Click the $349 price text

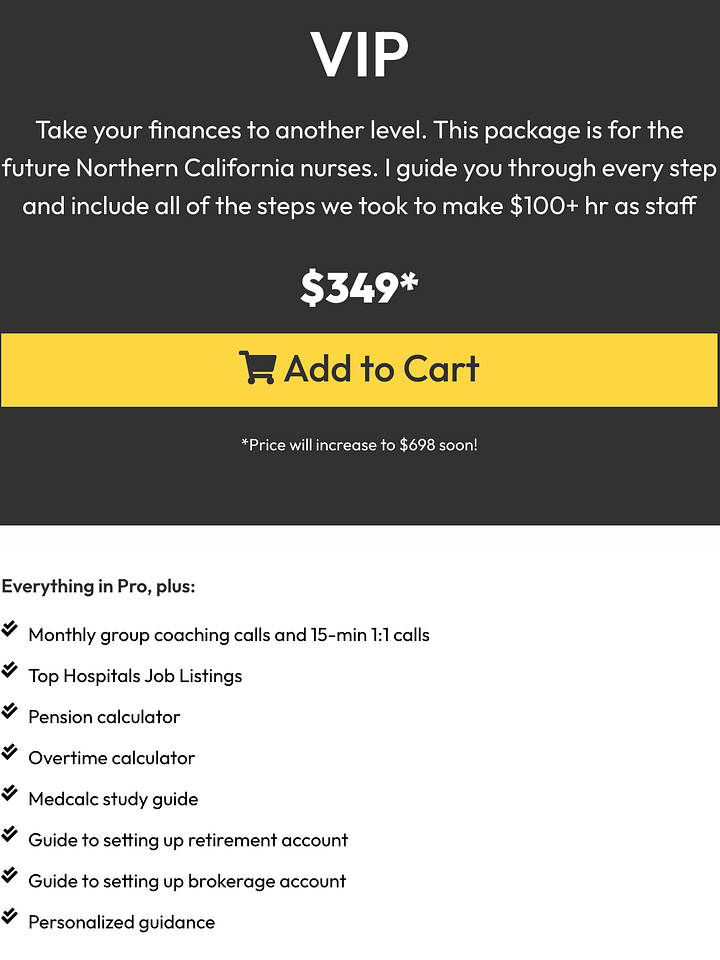click(359, 287)
